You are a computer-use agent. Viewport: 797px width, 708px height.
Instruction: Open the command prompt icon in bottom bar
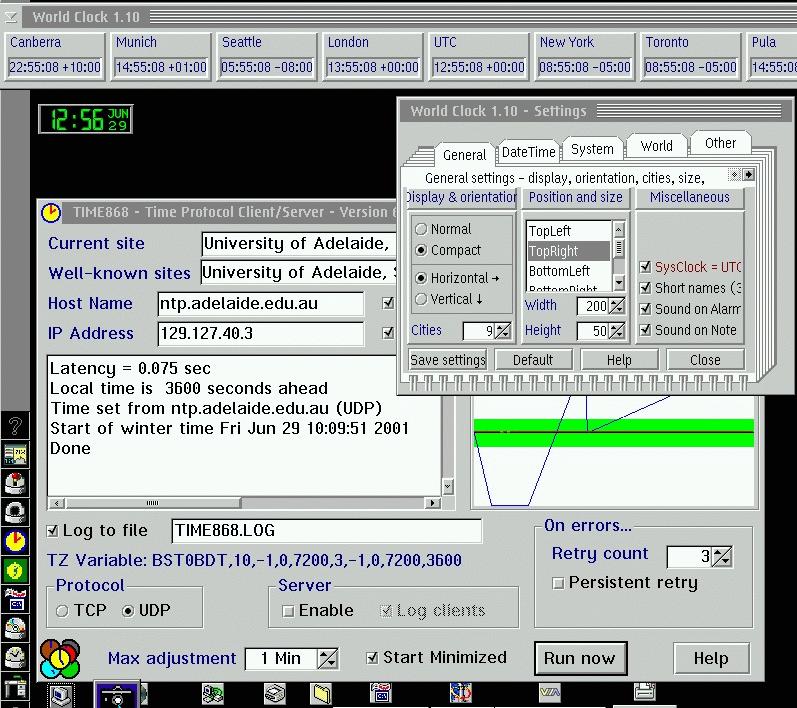381,693
